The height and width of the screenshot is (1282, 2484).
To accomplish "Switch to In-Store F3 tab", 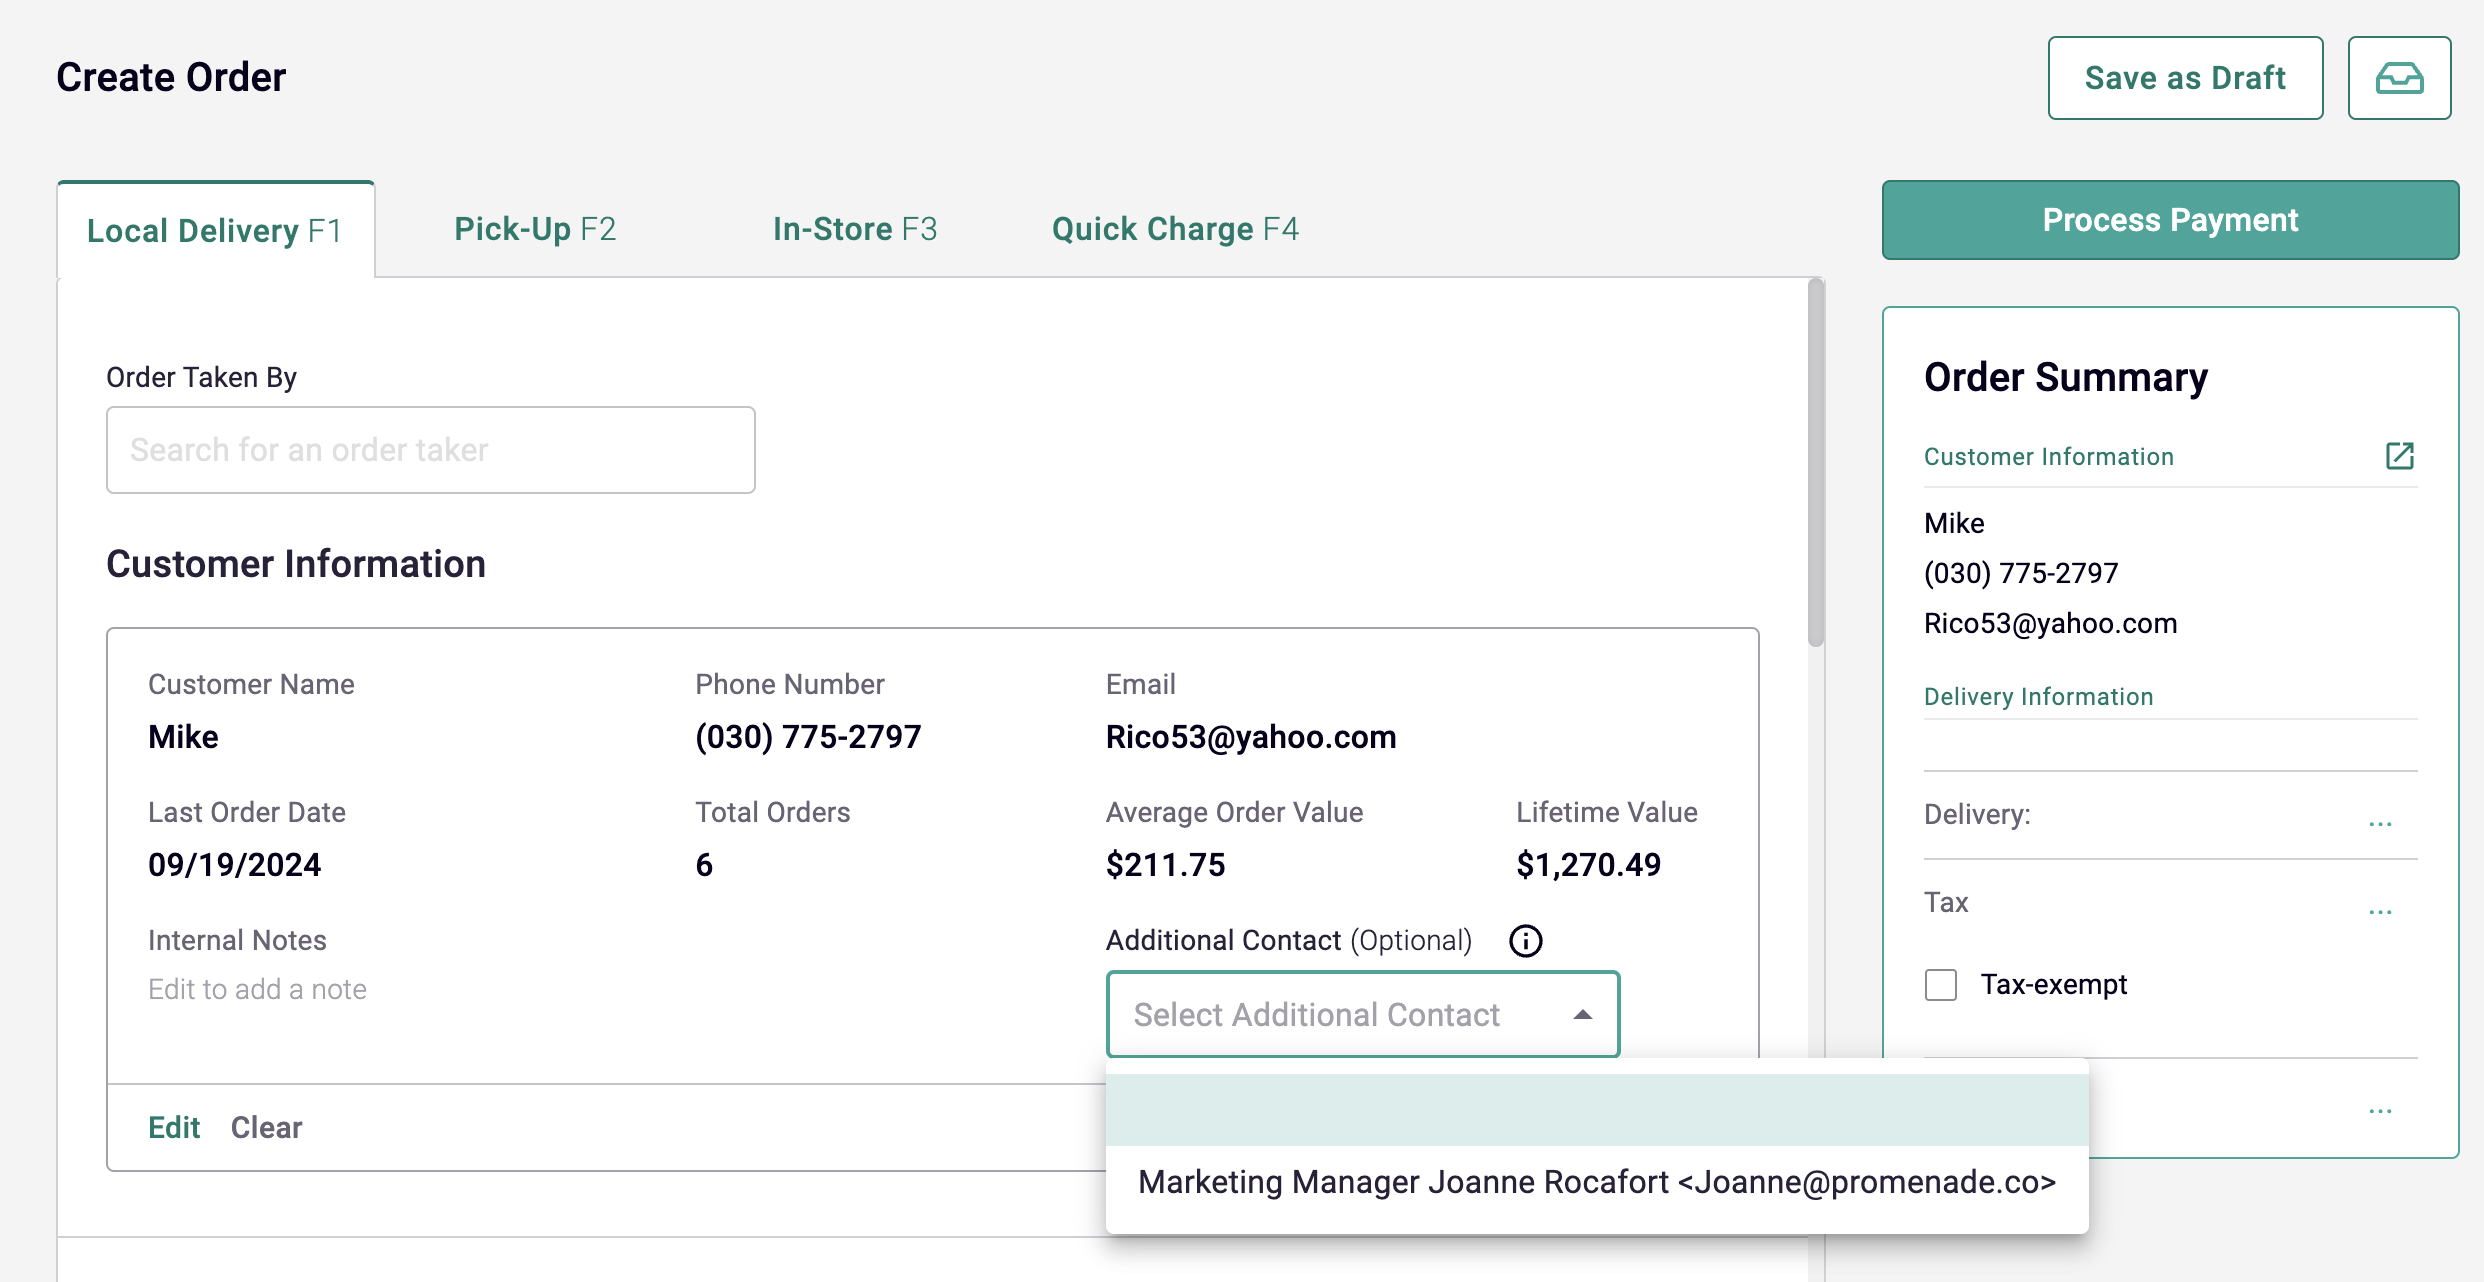I will tap(855, 229).
